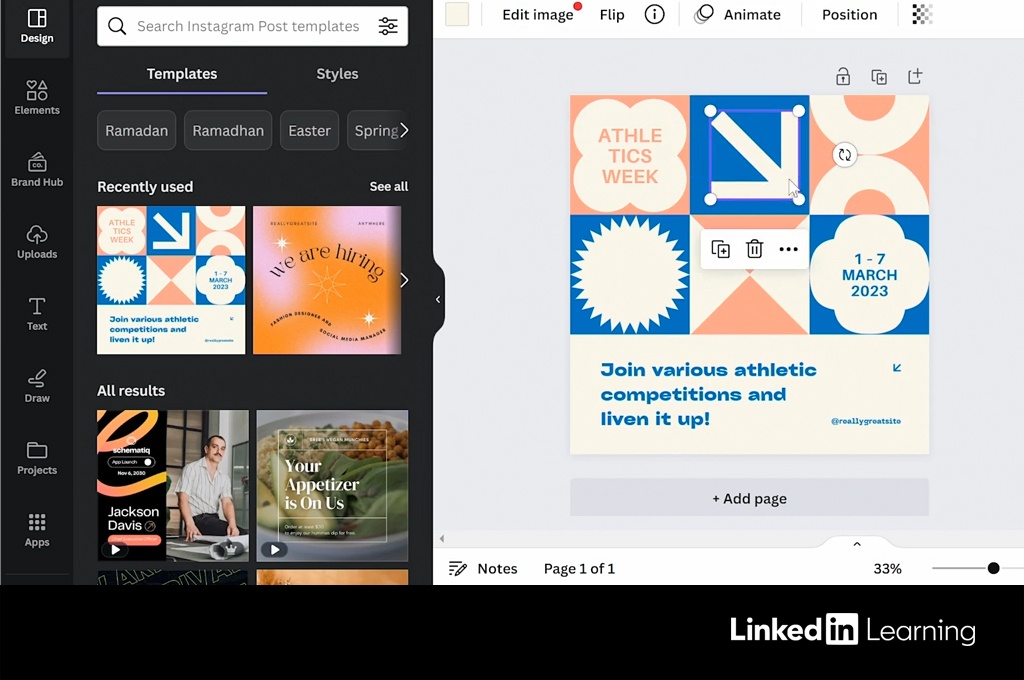The width and height of the screenshot is (1024, 680).
Task: Open the more options ellipsis menu
Action: pos(788,249)
